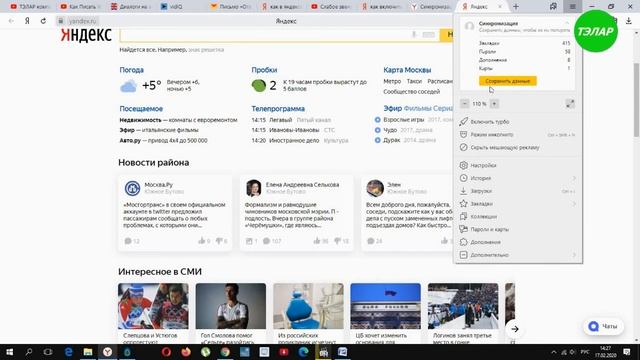The image size is (640, 360).
Task: Like Елена Андреевна Селькова's post
Action: [x=317, y=241]
